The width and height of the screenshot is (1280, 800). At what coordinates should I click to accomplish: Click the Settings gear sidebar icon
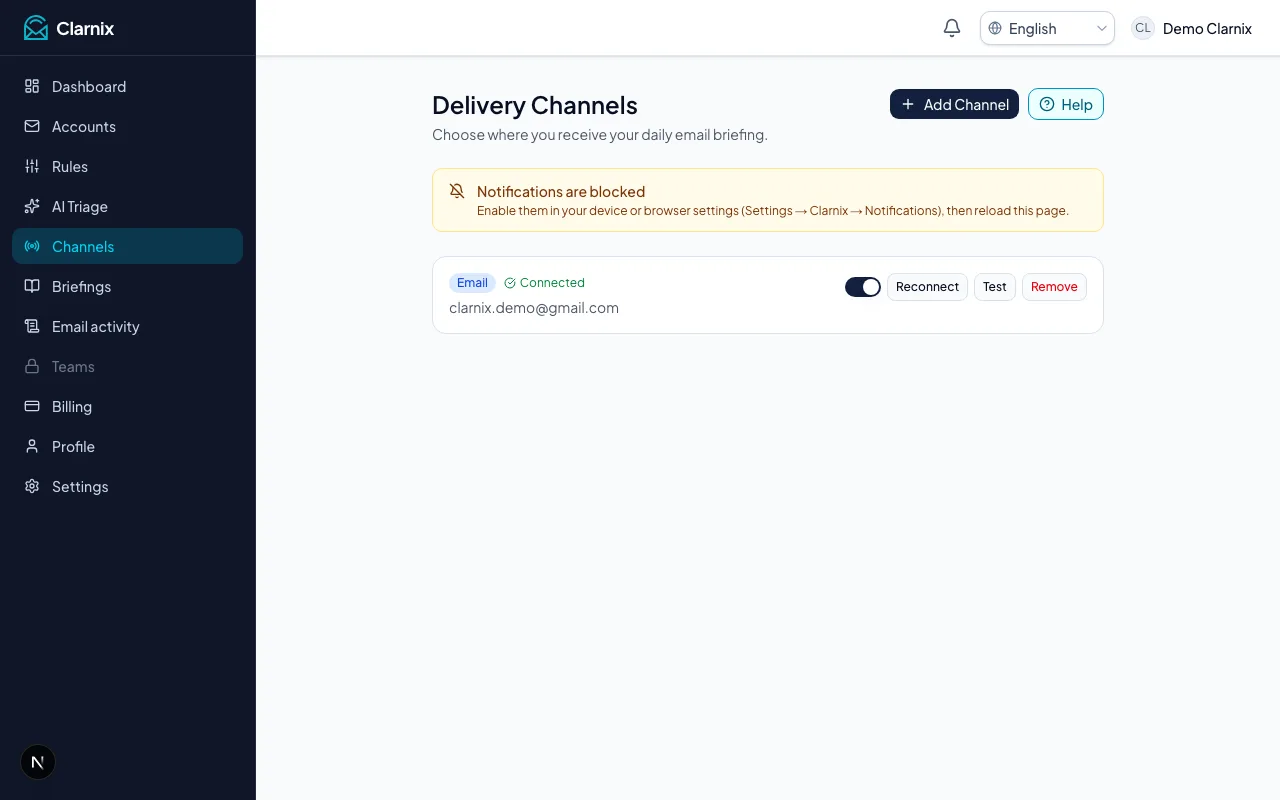coord(32,486)
